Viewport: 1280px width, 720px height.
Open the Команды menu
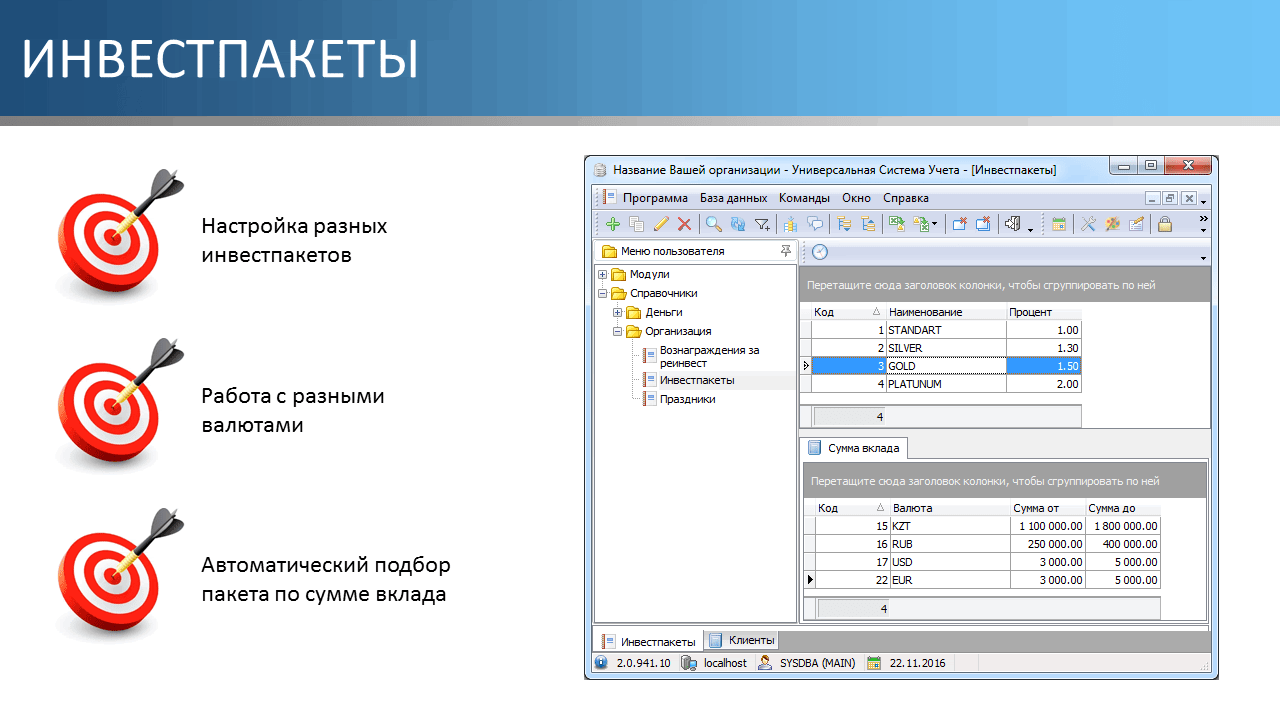(805, 198)
